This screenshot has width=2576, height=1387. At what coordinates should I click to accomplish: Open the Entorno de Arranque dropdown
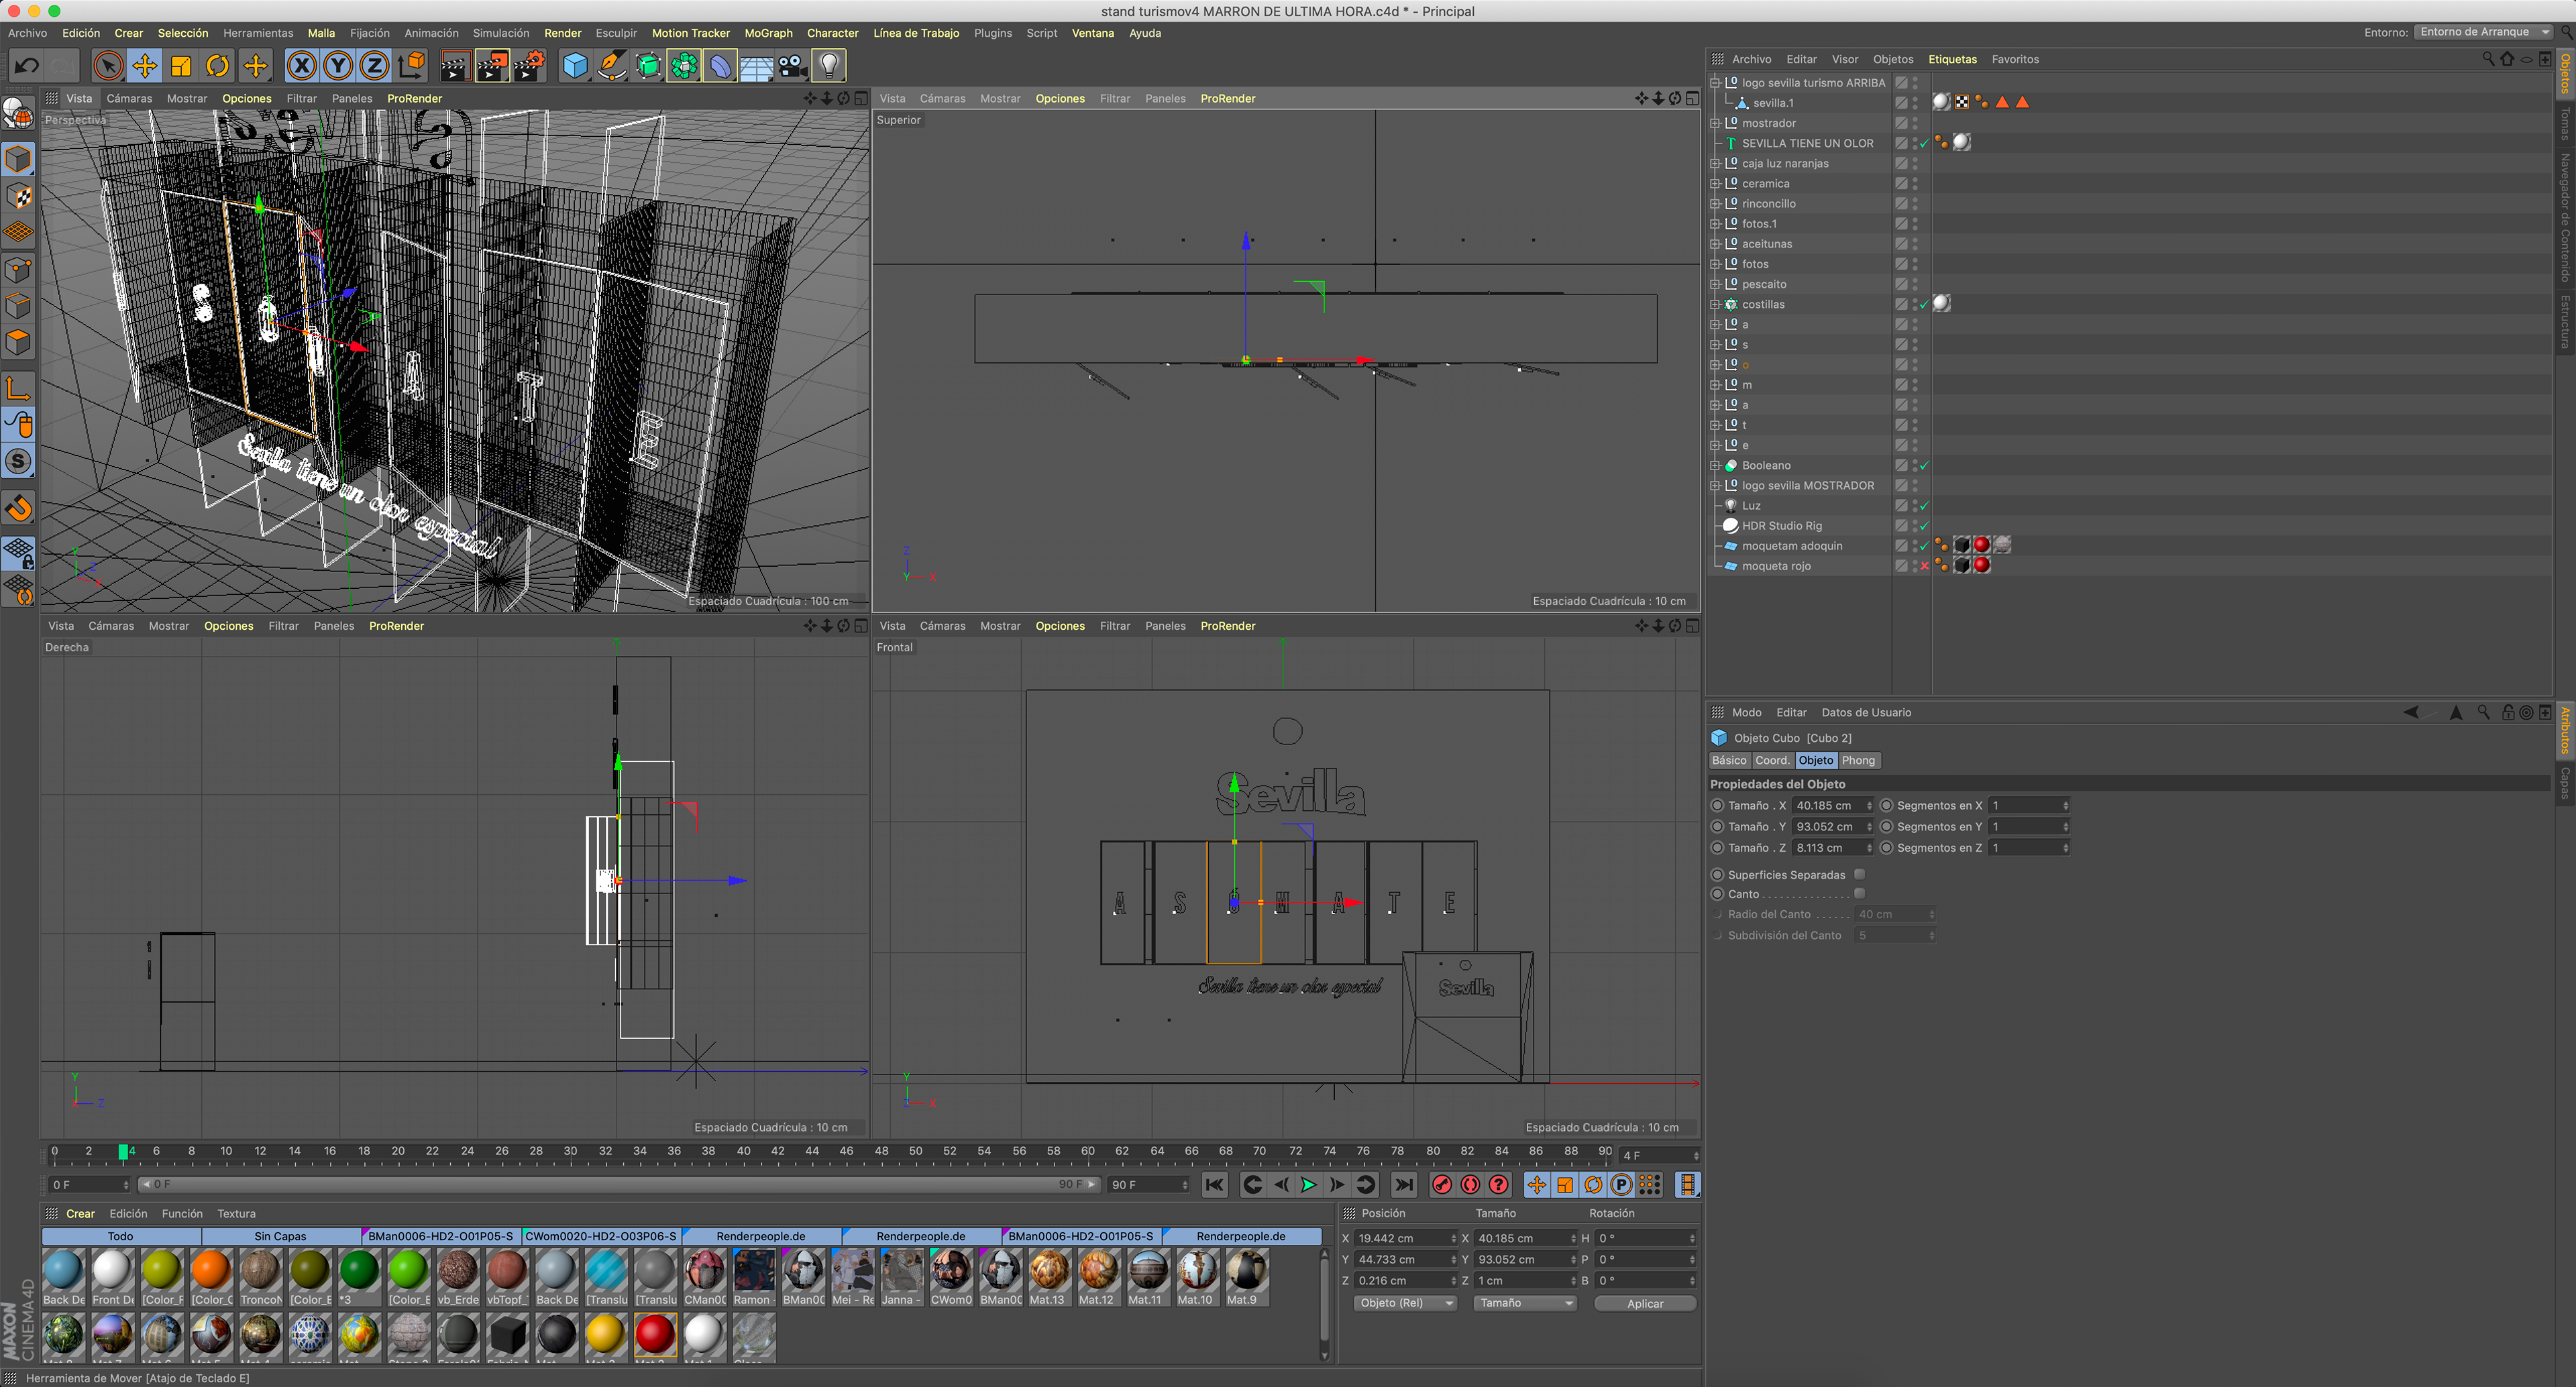[x=2483, y=32]
